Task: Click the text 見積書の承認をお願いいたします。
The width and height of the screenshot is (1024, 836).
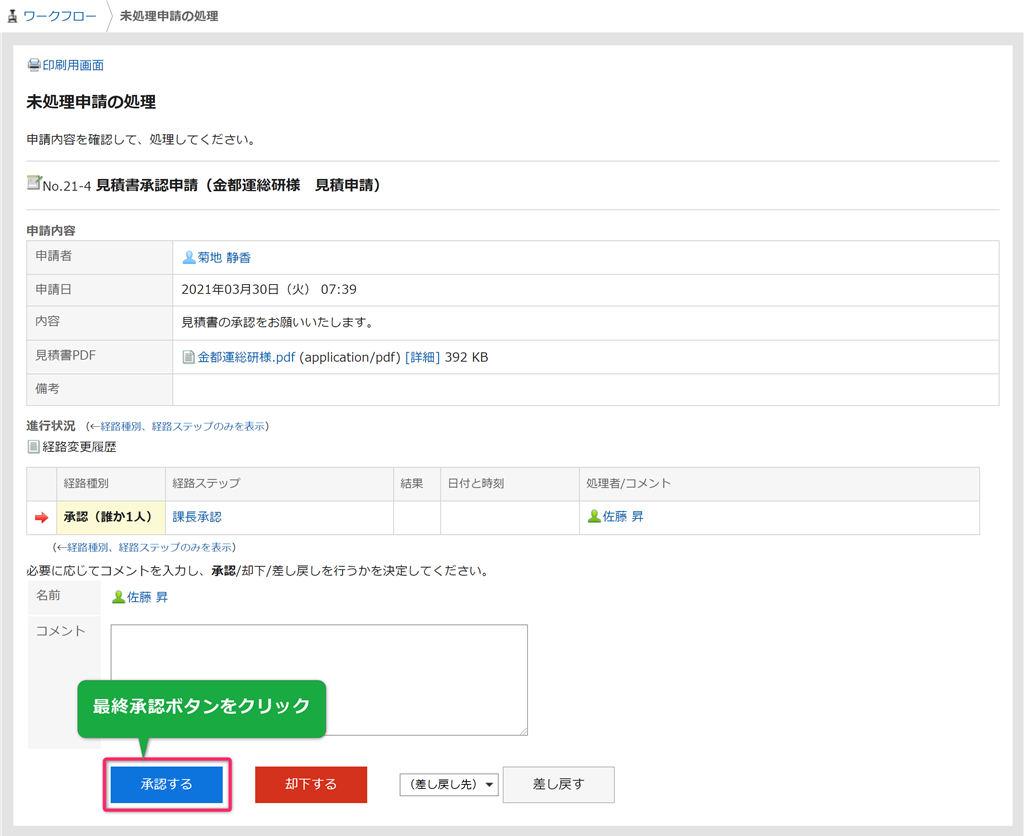Action: 278,323
